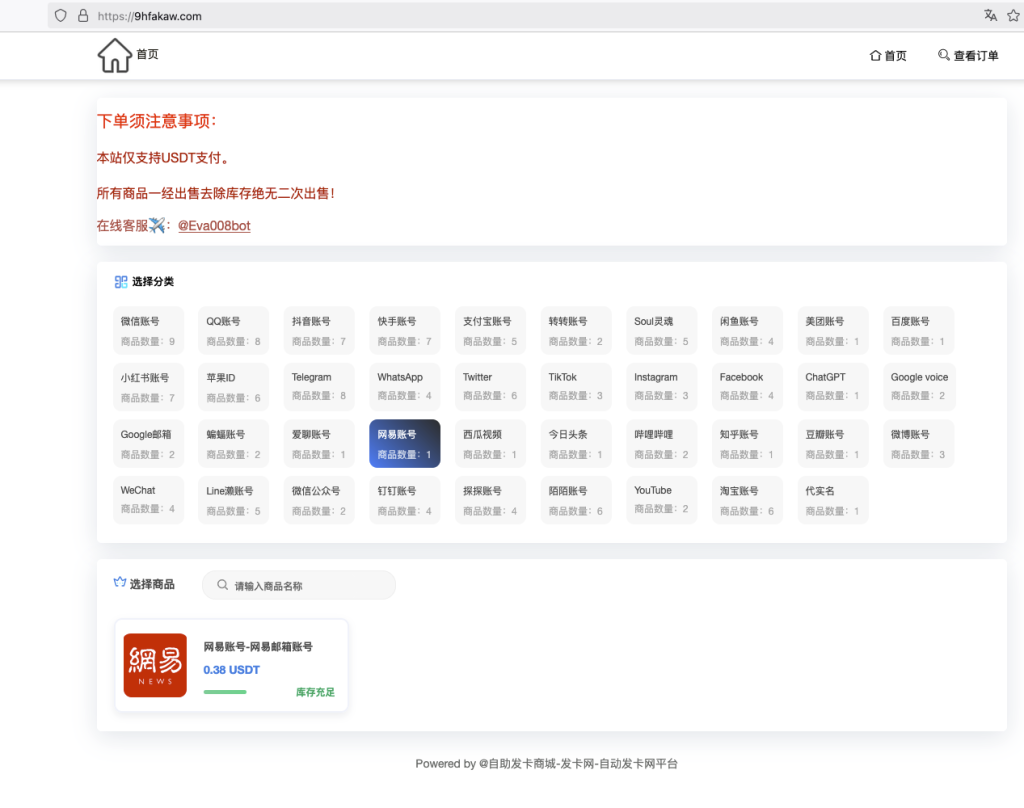Pick the 微博账号 category
1024x808 pixels.
point(919,444)
